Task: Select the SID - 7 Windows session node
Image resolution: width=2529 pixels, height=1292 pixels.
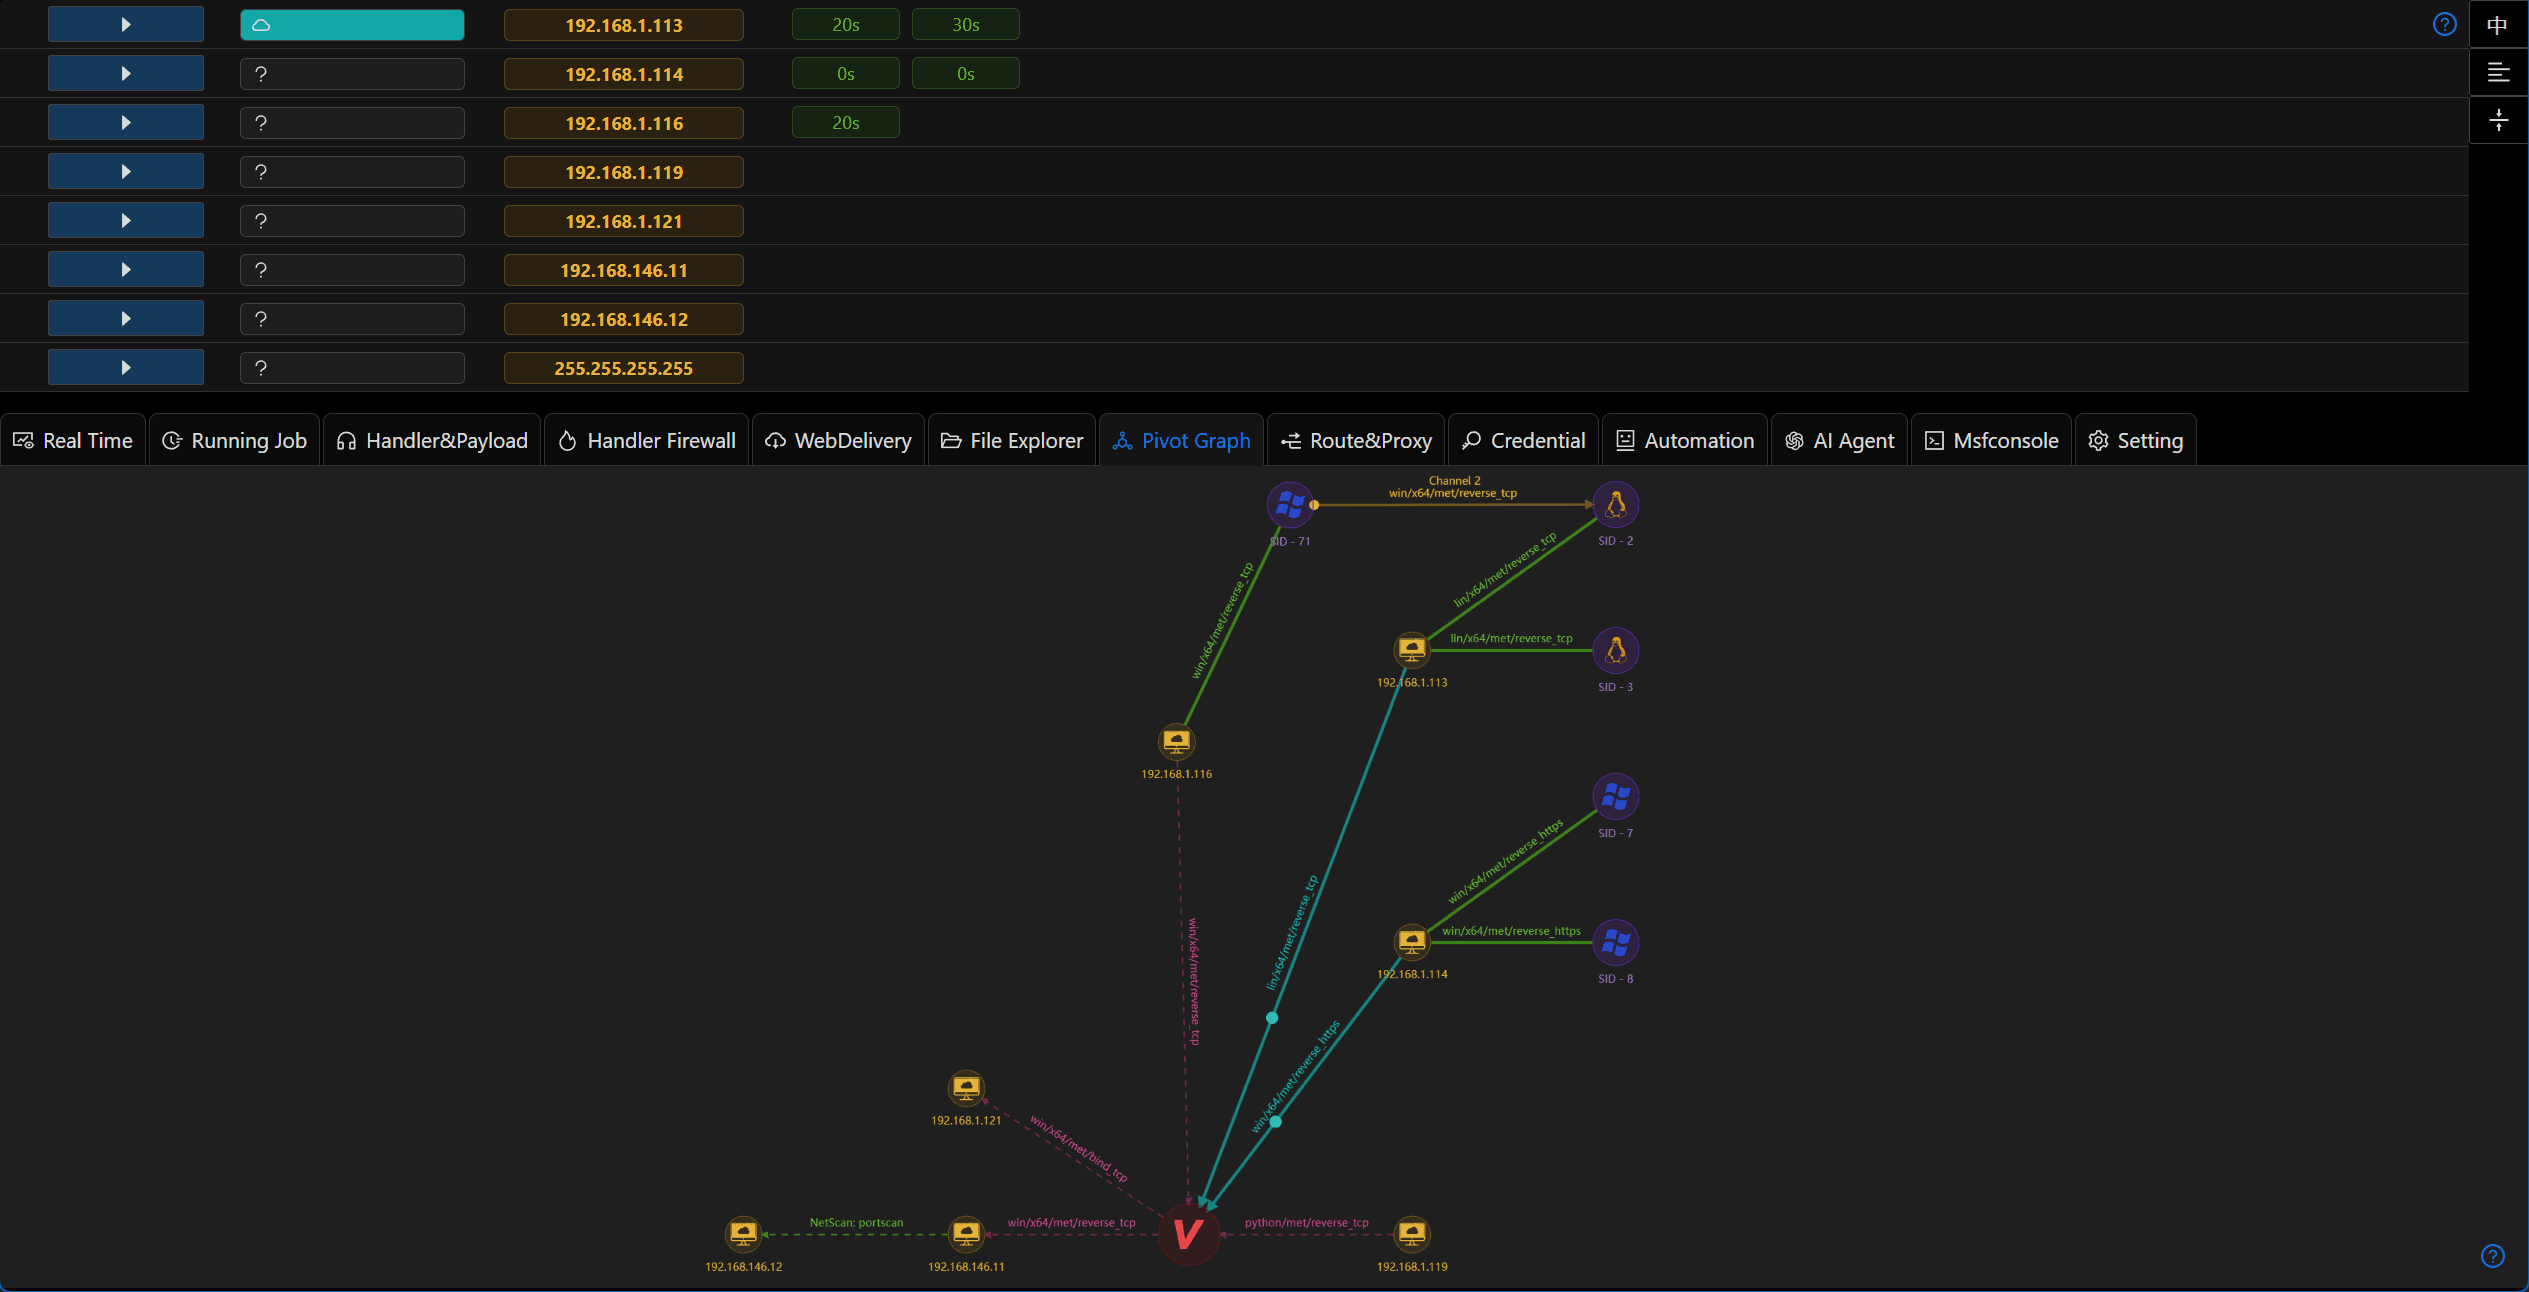Action: (x=1615, y=797)
